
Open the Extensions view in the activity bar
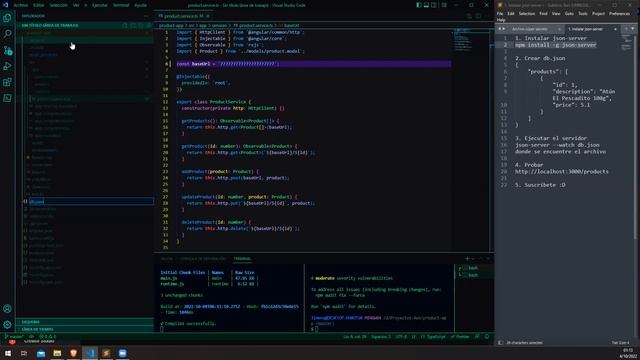click(7, 82)
